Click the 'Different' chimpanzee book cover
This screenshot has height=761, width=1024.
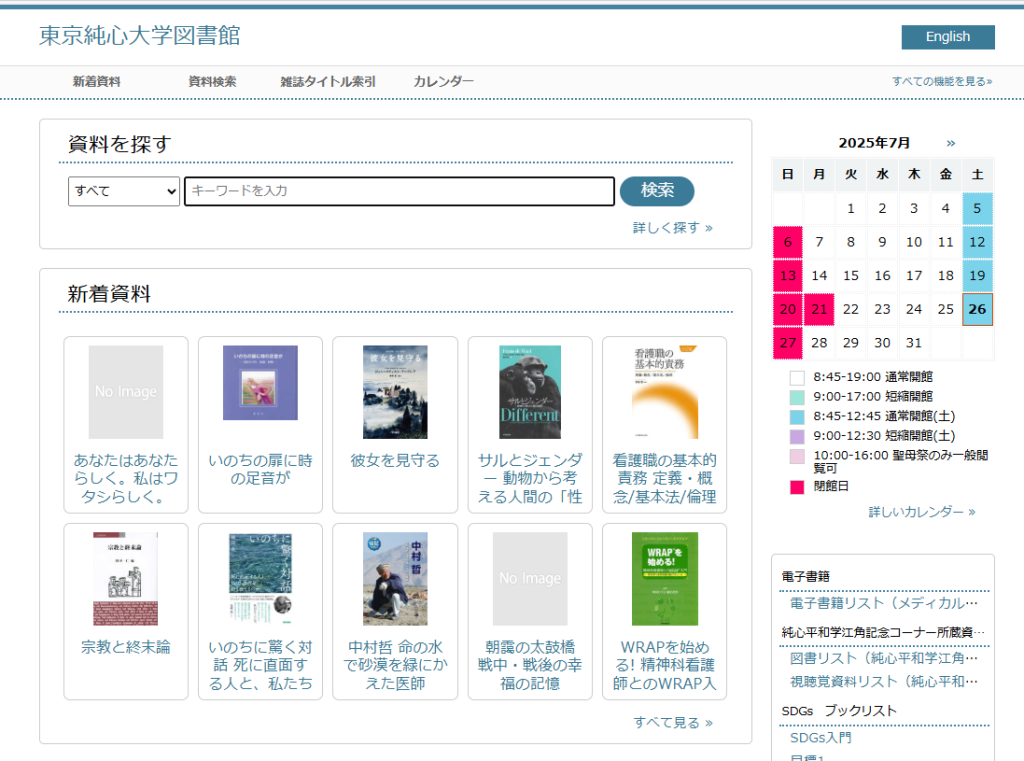(x=529, y=392)
